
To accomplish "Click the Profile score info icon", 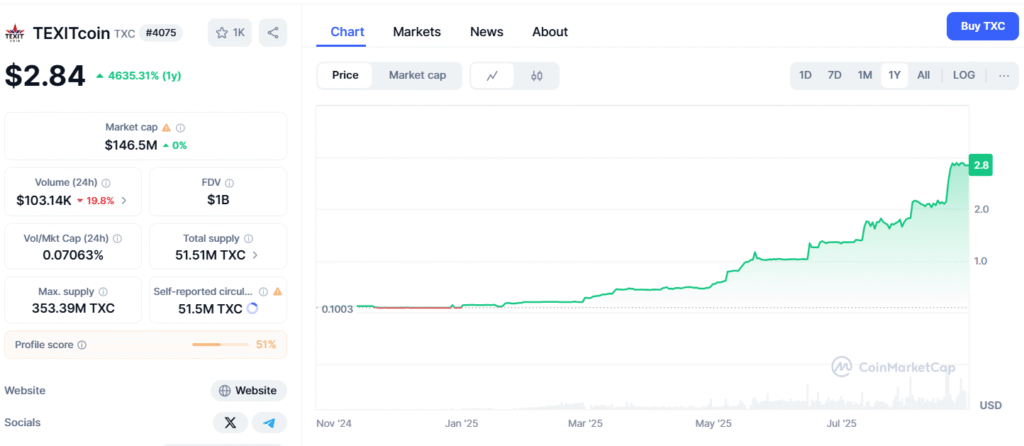I will [x=82, y=345].
